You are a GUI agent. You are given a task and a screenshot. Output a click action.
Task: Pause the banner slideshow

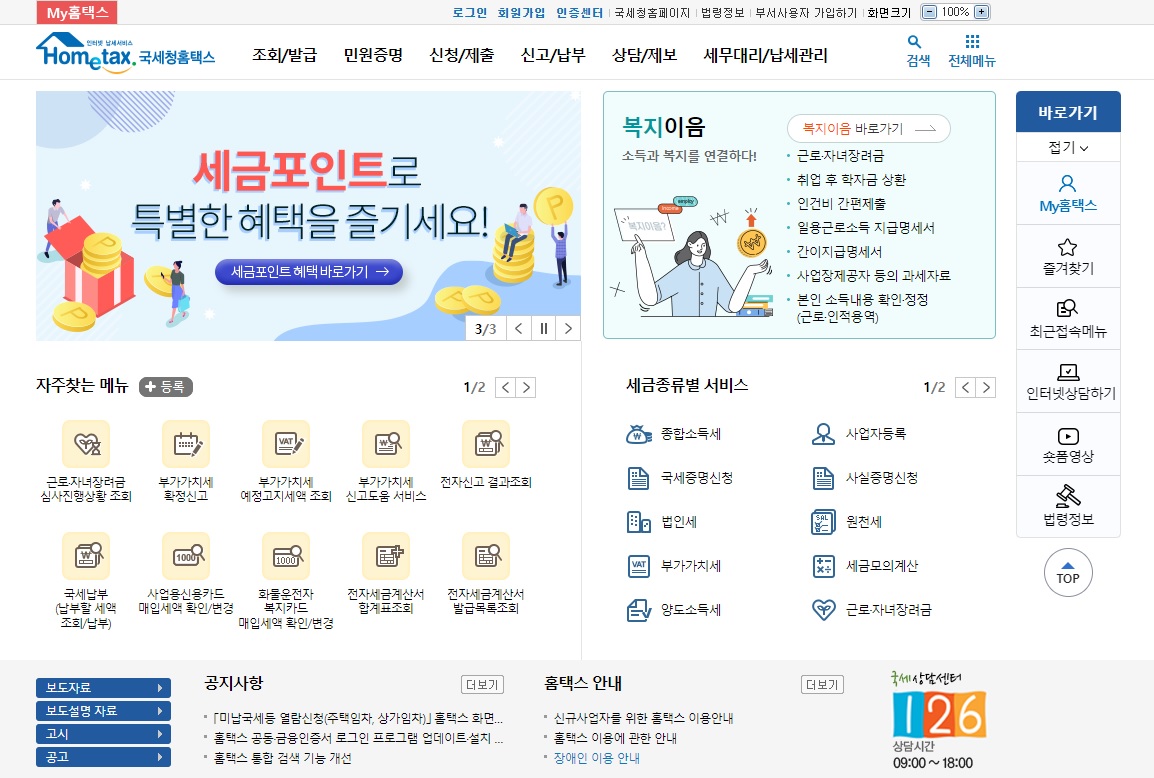pyautogui.click(x=542, y=327)
